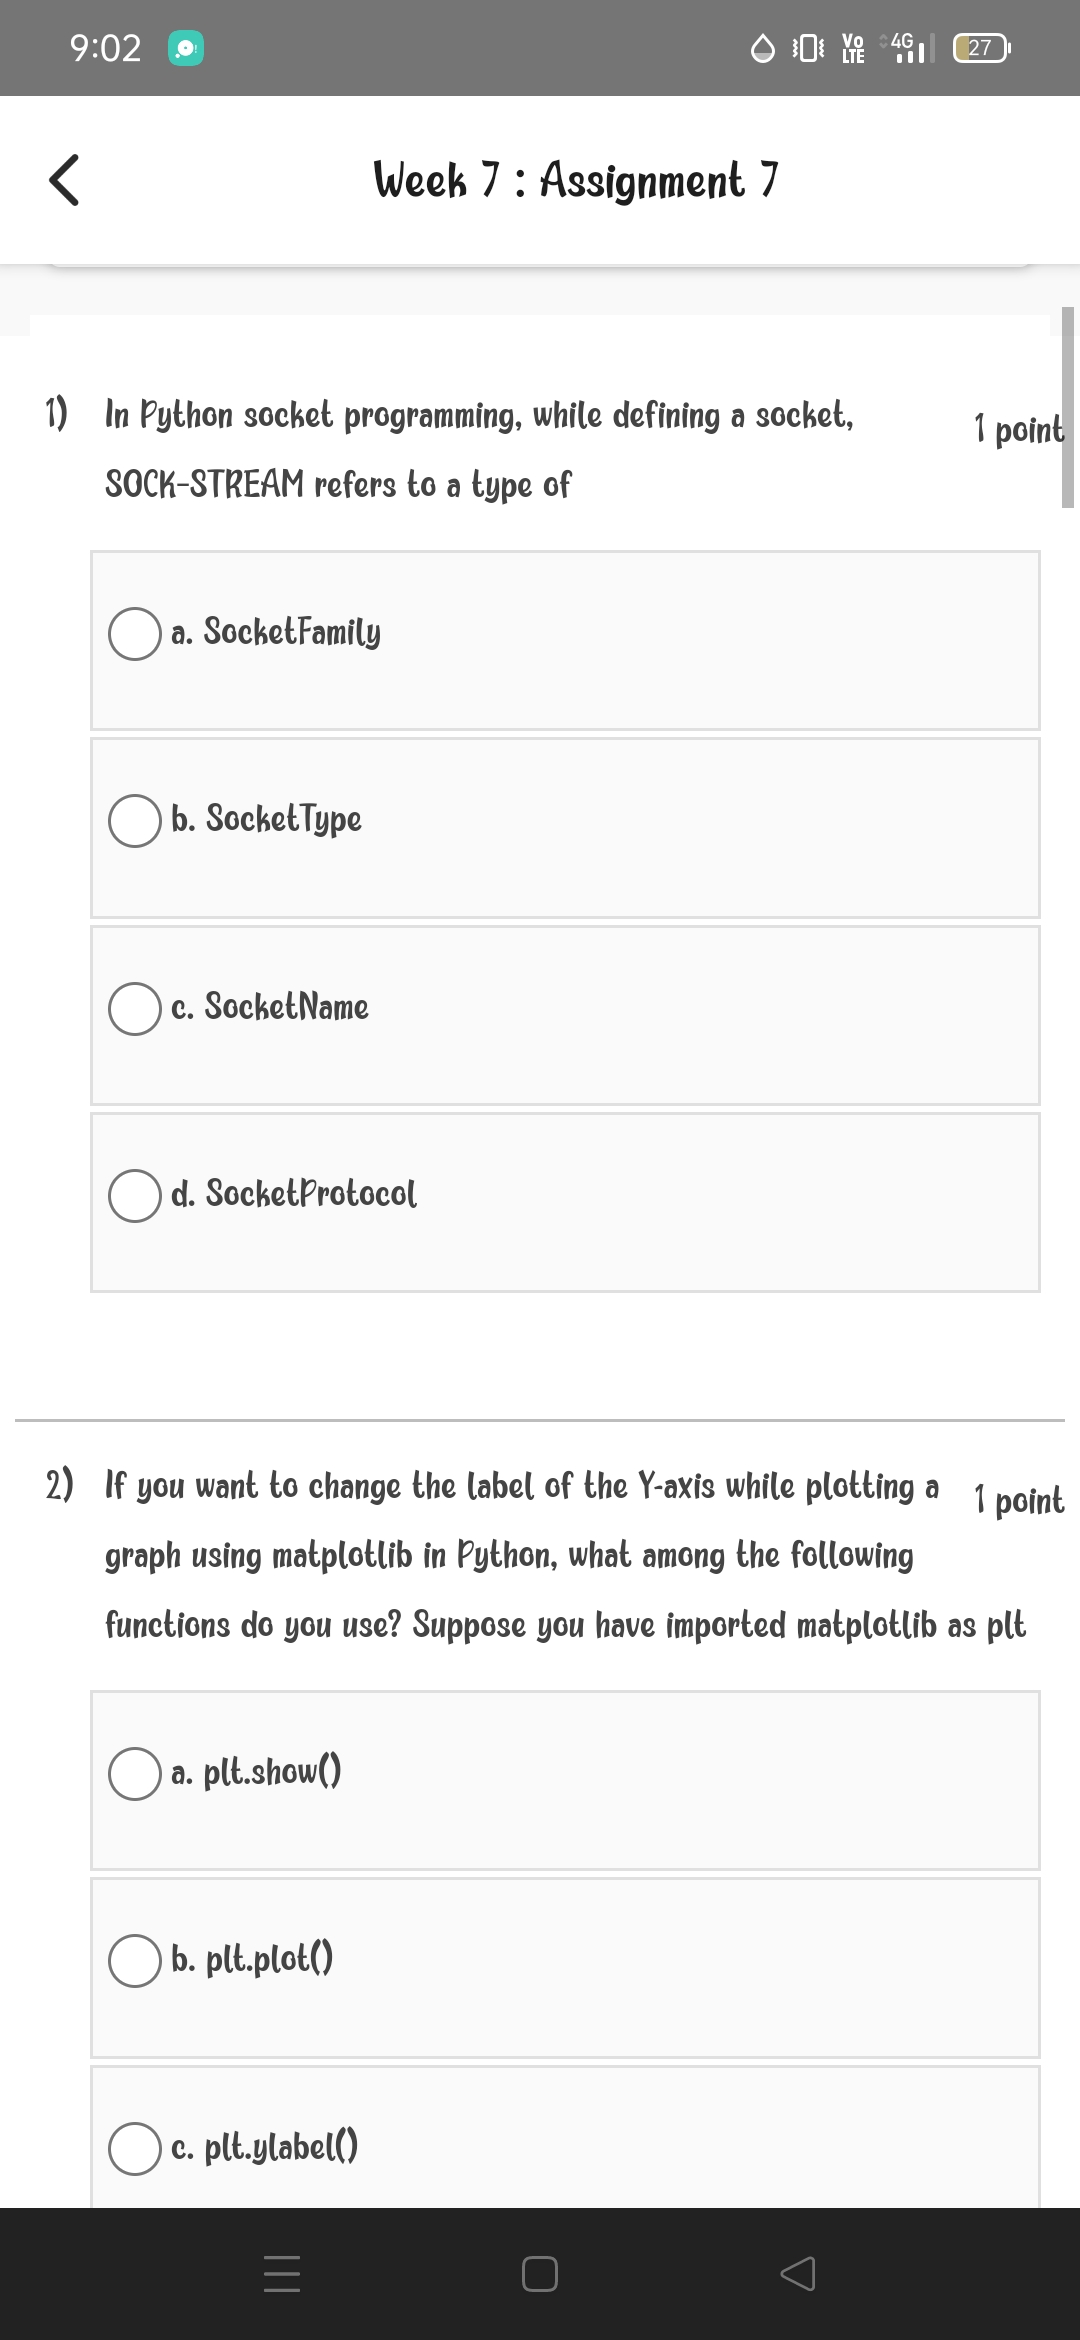This screenshot has width=1080, height=2340.
Task: Tap the back arrow icon
Action: point(64,181)
